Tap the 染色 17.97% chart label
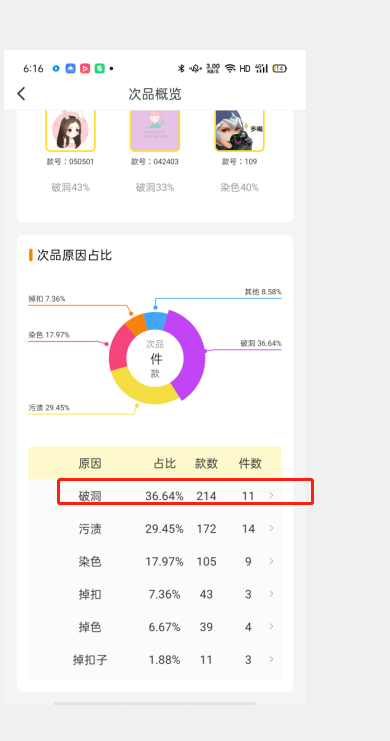This screenshot has height=741, width=390. pos(49,335)
